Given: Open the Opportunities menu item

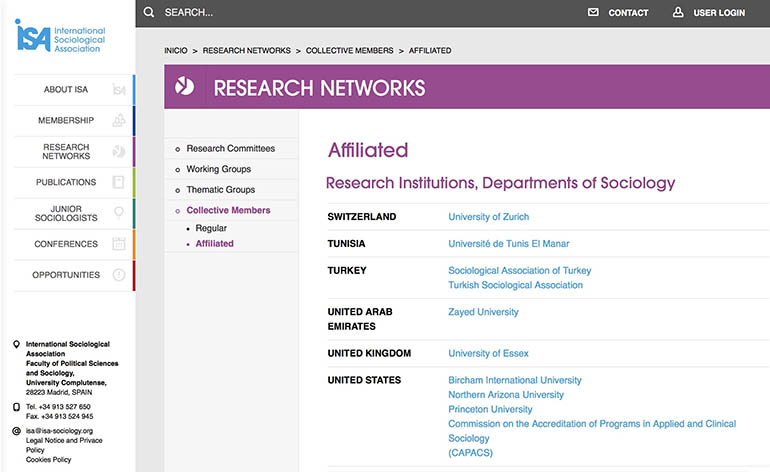Looking at the screenshot, I should [x=66, y=275].
